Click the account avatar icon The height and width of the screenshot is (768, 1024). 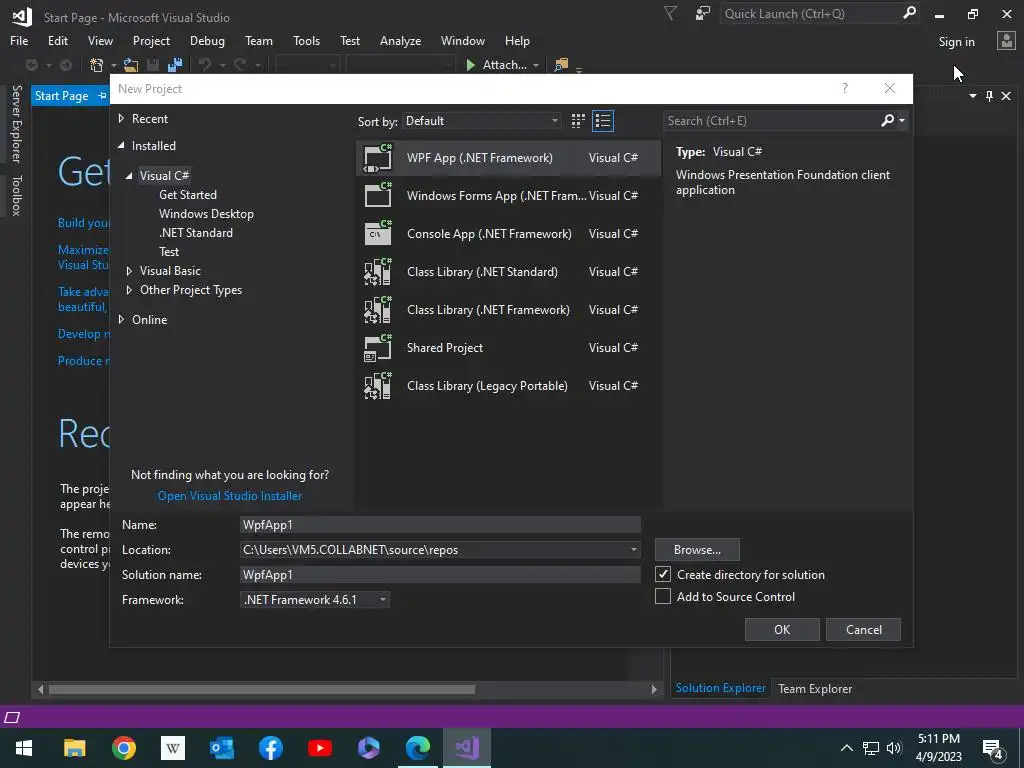tap(1006, 41)
